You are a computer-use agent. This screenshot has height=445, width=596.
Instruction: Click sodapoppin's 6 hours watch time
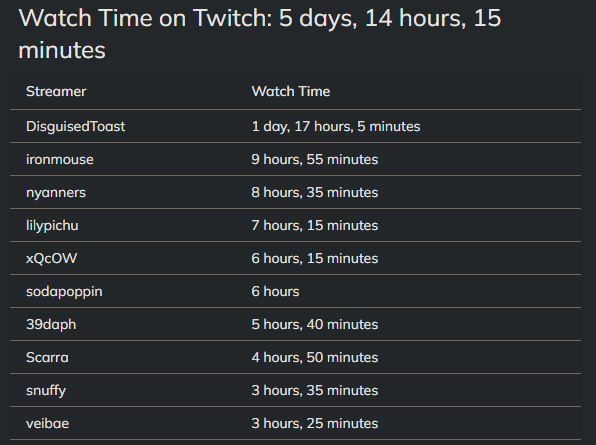[x=275, y=292]
